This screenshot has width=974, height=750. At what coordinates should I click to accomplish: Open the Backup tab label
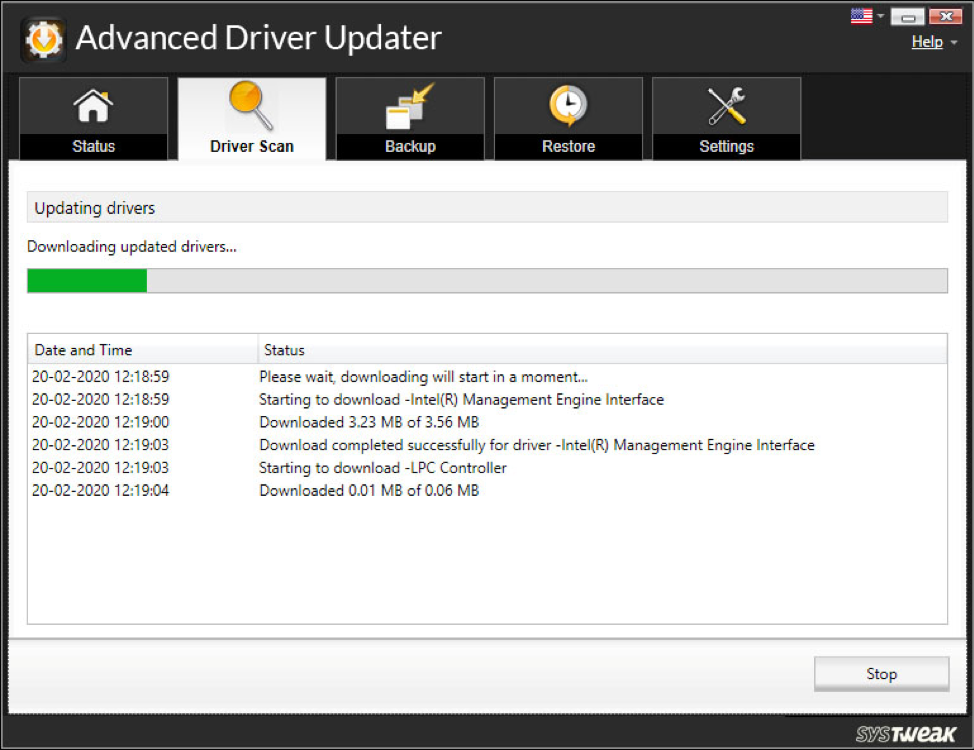click(x=410, y=147)
